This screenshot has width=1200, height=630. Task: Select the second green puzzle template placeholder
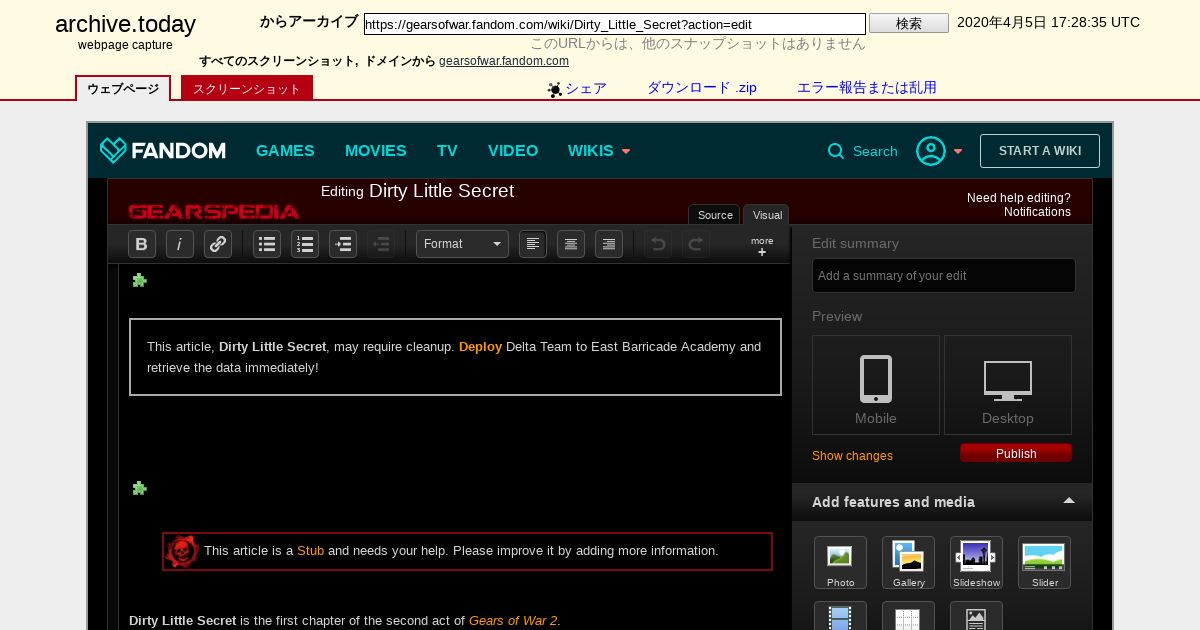tap(140, 488)
